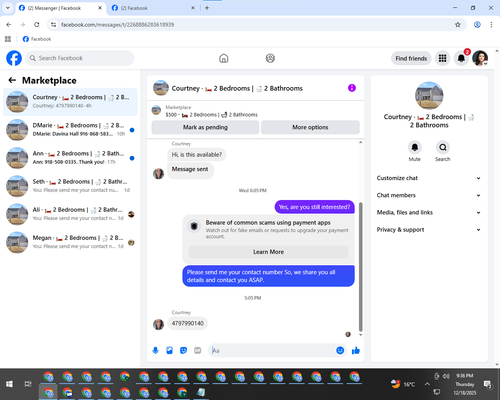Open the Groups icon in the top navigation
The width and height of the screenshot is (500, 400).
click(x=270, y=58)
